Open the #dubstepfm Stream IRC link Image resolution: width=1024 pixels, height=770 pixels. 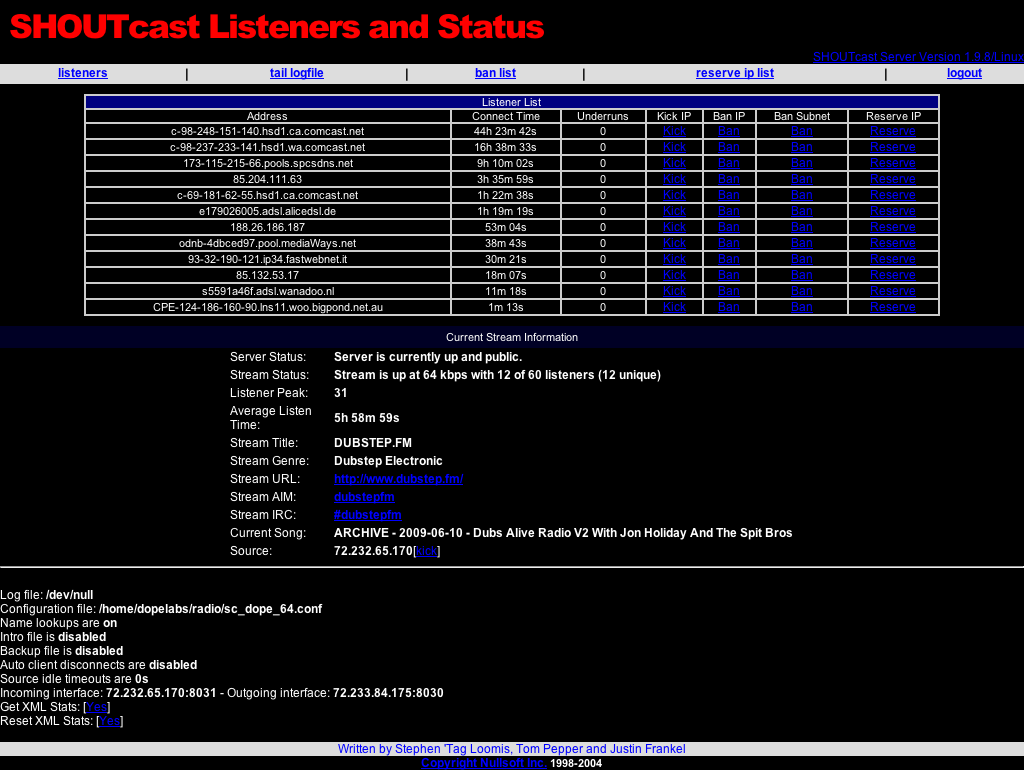point(368,515)
